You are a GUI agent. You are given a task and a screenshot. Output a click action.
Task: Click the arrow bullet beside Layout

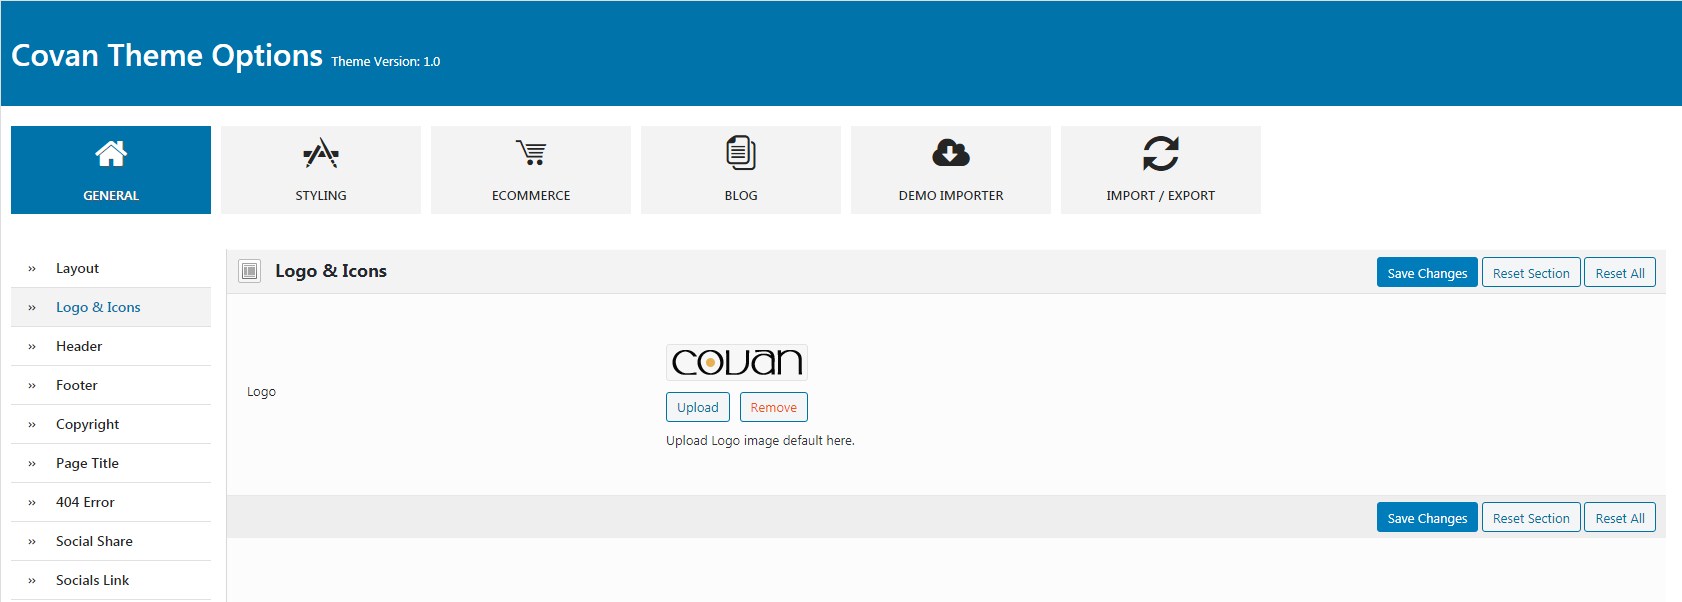point(32,269)
